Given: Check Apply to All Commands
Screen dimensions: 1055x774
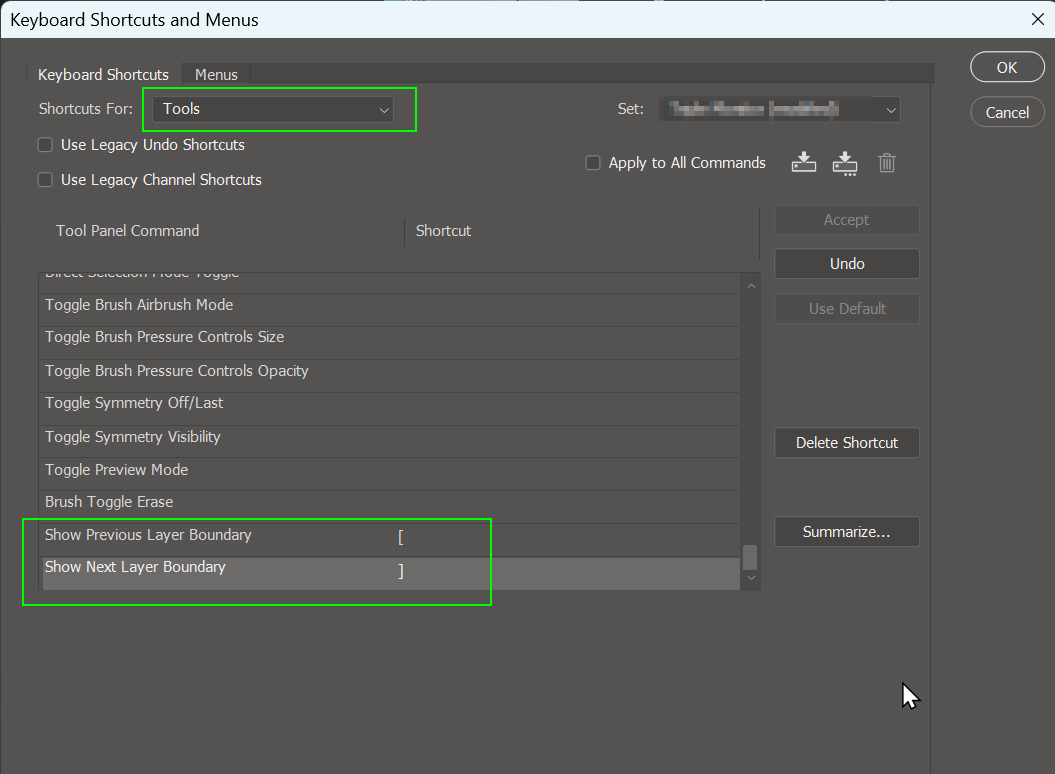Looking at the screenshot, I should point(593,162).
